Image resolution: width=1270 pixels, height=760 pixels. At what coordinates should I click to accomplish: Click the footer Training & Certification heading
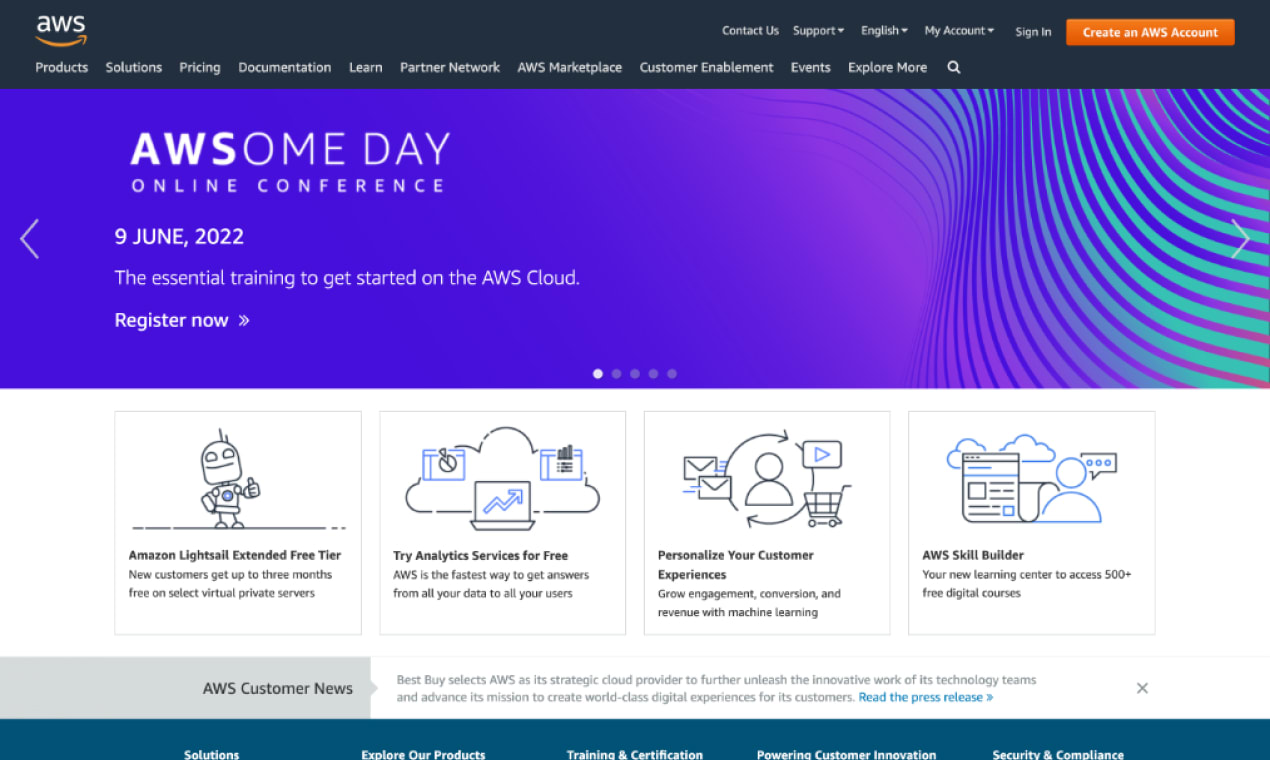[x=635, y=754]
